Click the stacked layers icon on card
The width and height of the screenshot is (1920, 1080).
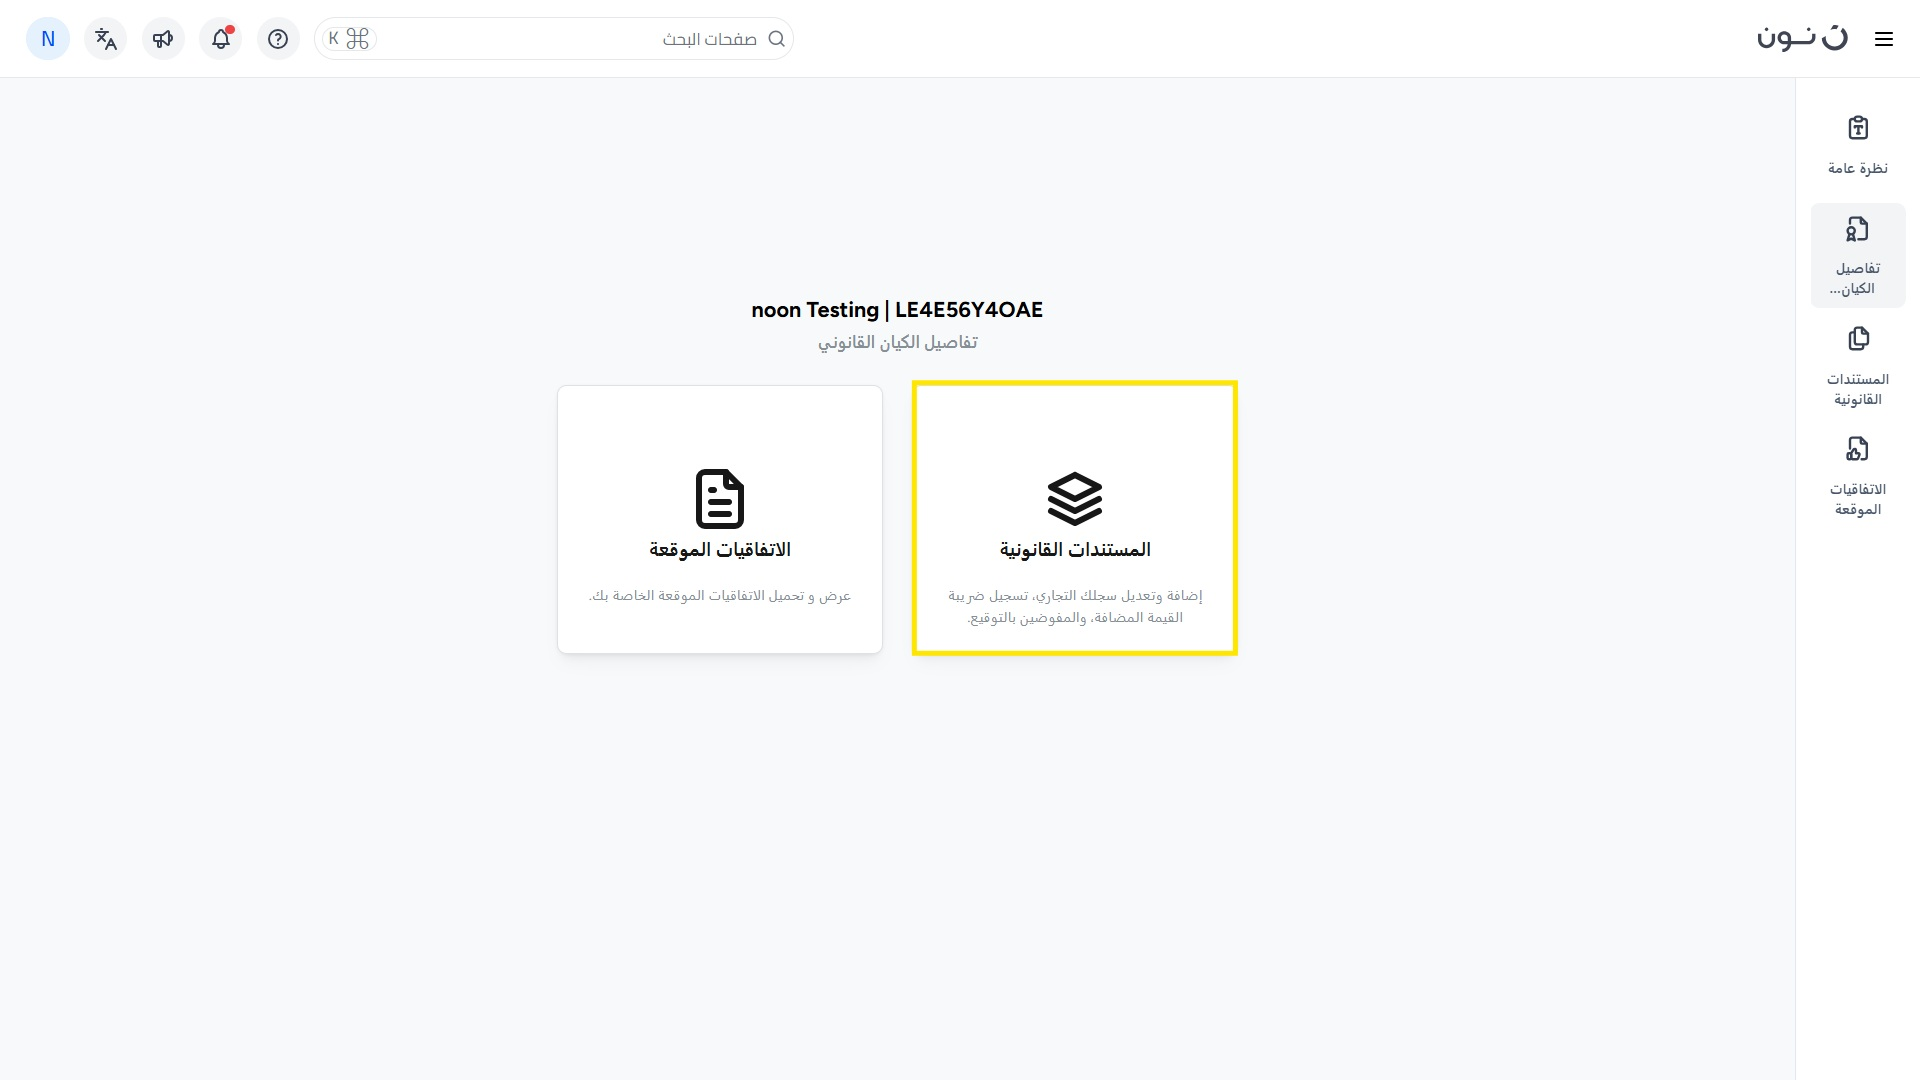[x=1075, y=498]
